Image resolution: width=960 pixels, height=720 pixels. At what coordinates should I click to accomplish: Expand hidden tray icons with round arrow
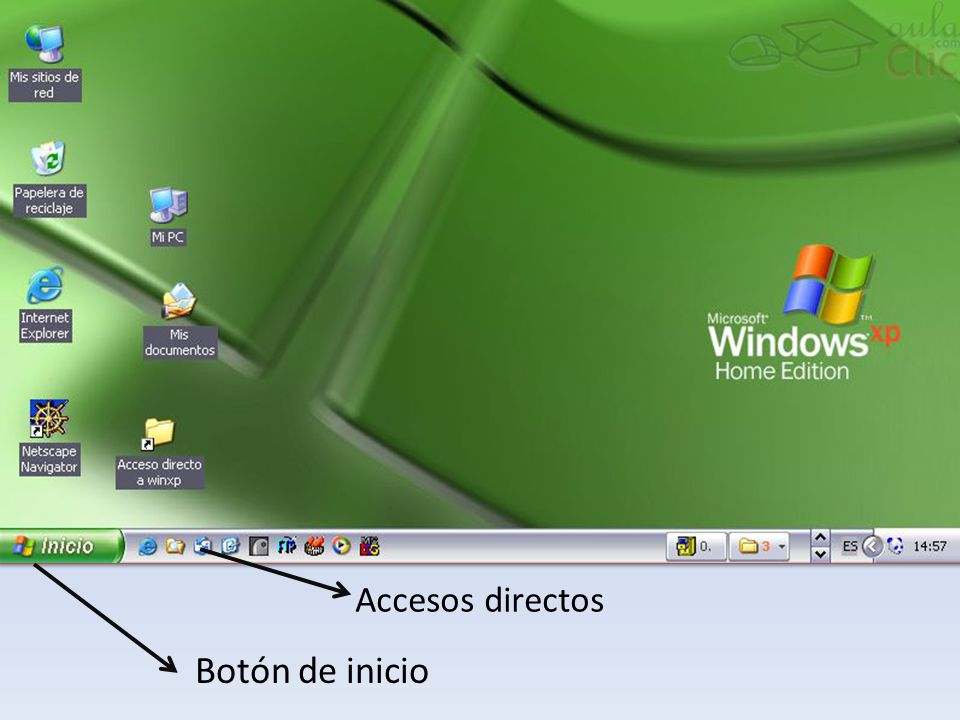(x=872, y=546)
